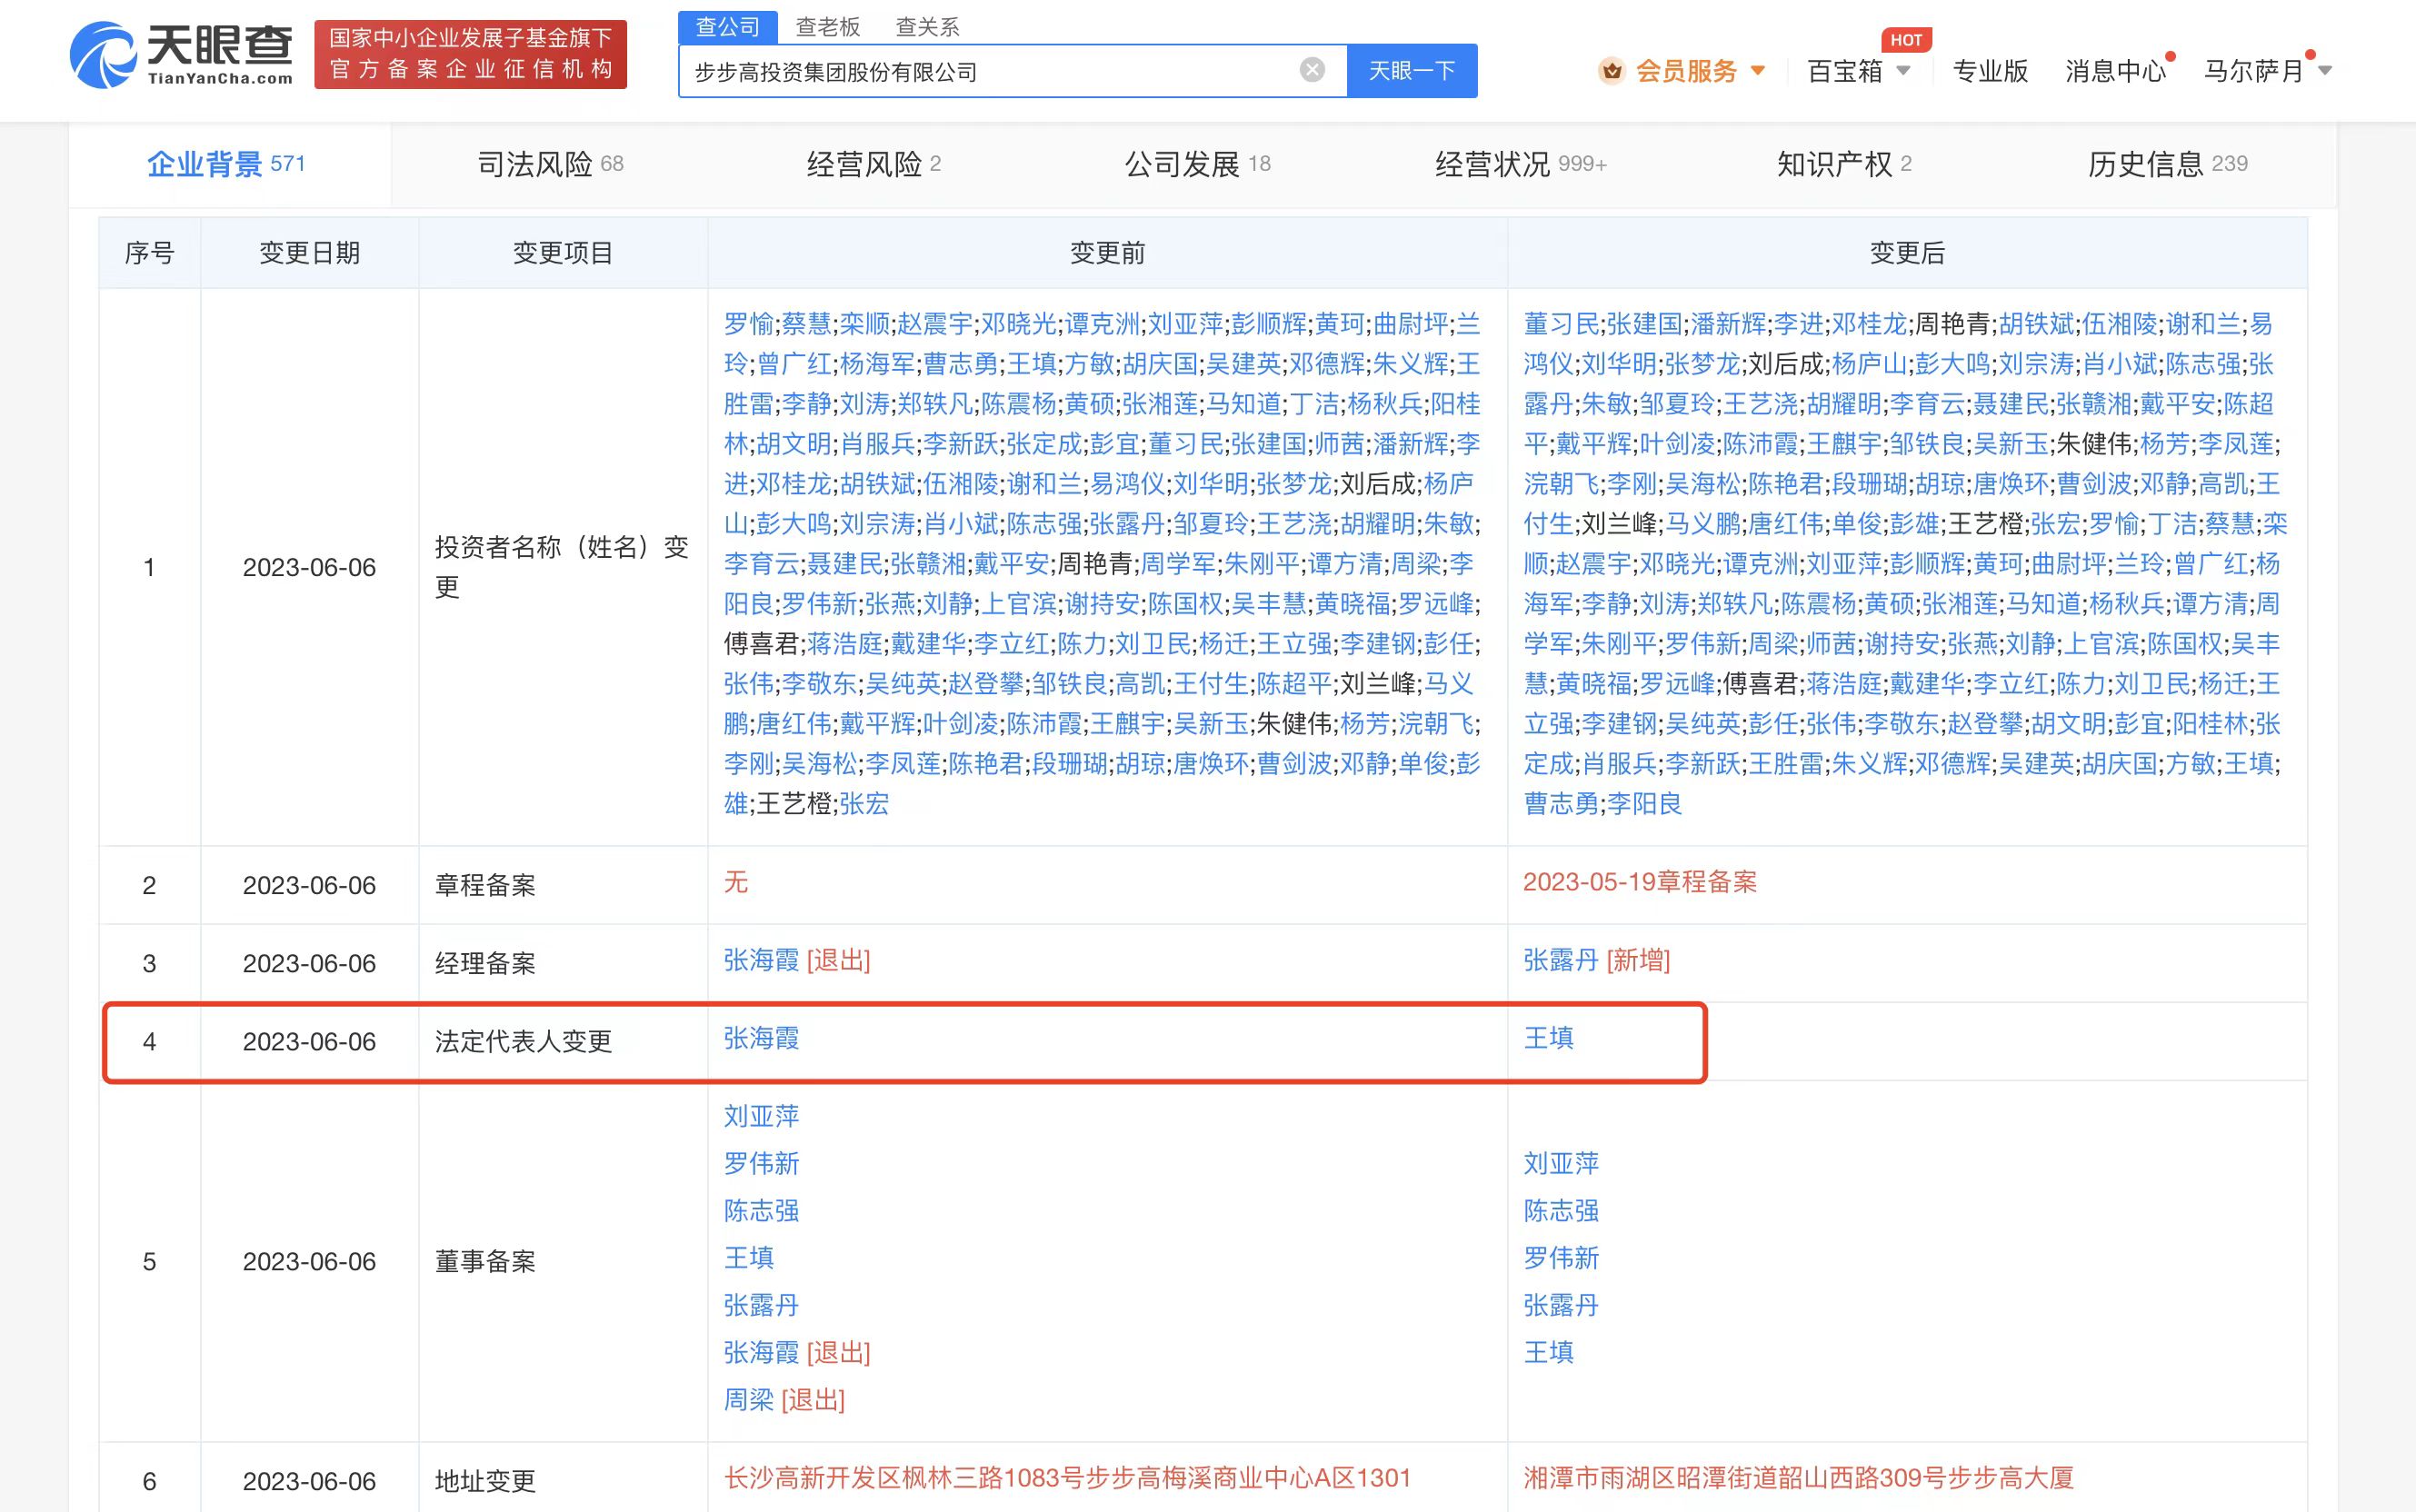
Task: Switch to the 司法风险 tab
Action: pyautogui.click(x=551, y=164)
